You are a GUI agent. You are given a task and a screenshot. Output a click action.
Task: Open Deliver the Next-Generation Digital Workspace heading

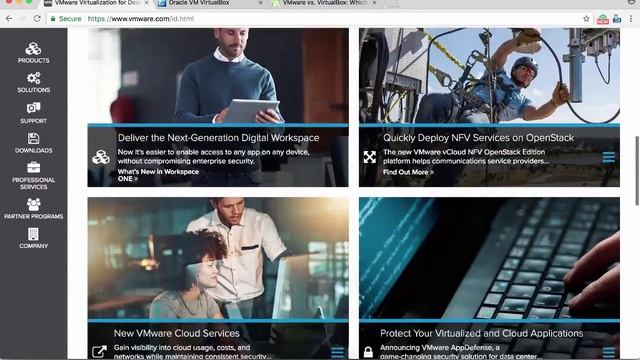coord(218,138)
